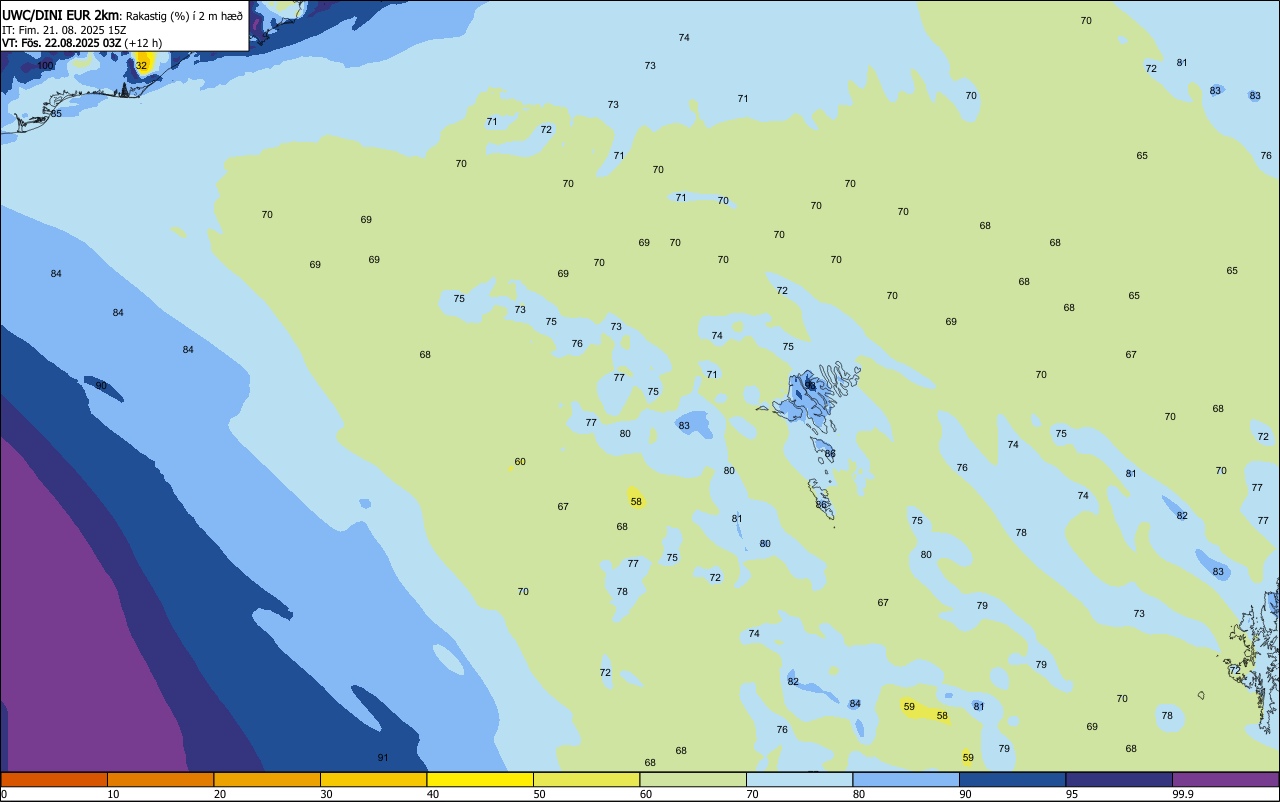The width and height of the screenshot is (1280, 802).
Task: Pick the 20–30 amber legend swatch
Action: (x=267, y=779)
